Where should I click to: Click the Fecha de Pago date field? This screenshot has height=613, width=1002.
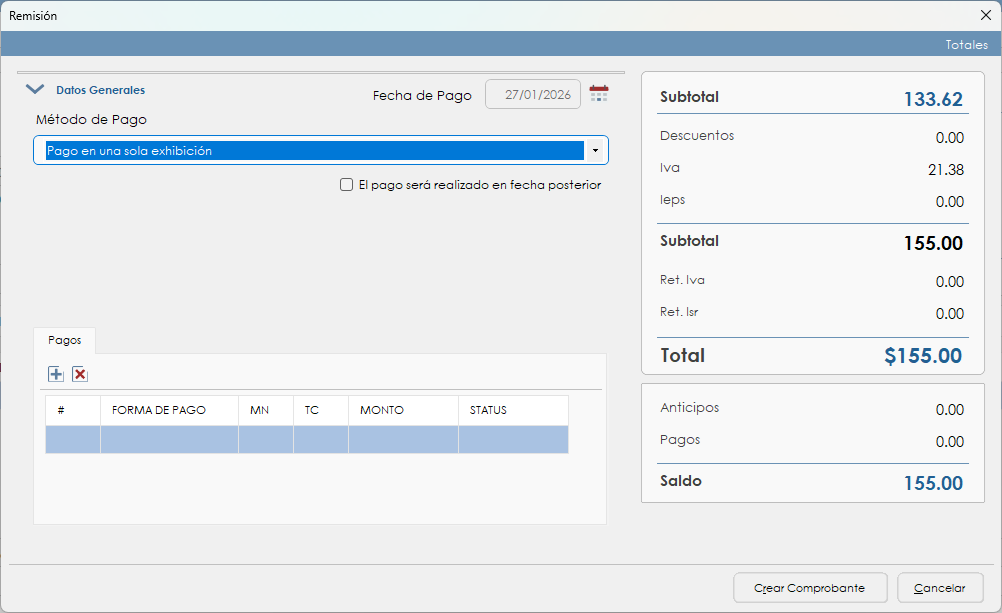coord(533,95)
